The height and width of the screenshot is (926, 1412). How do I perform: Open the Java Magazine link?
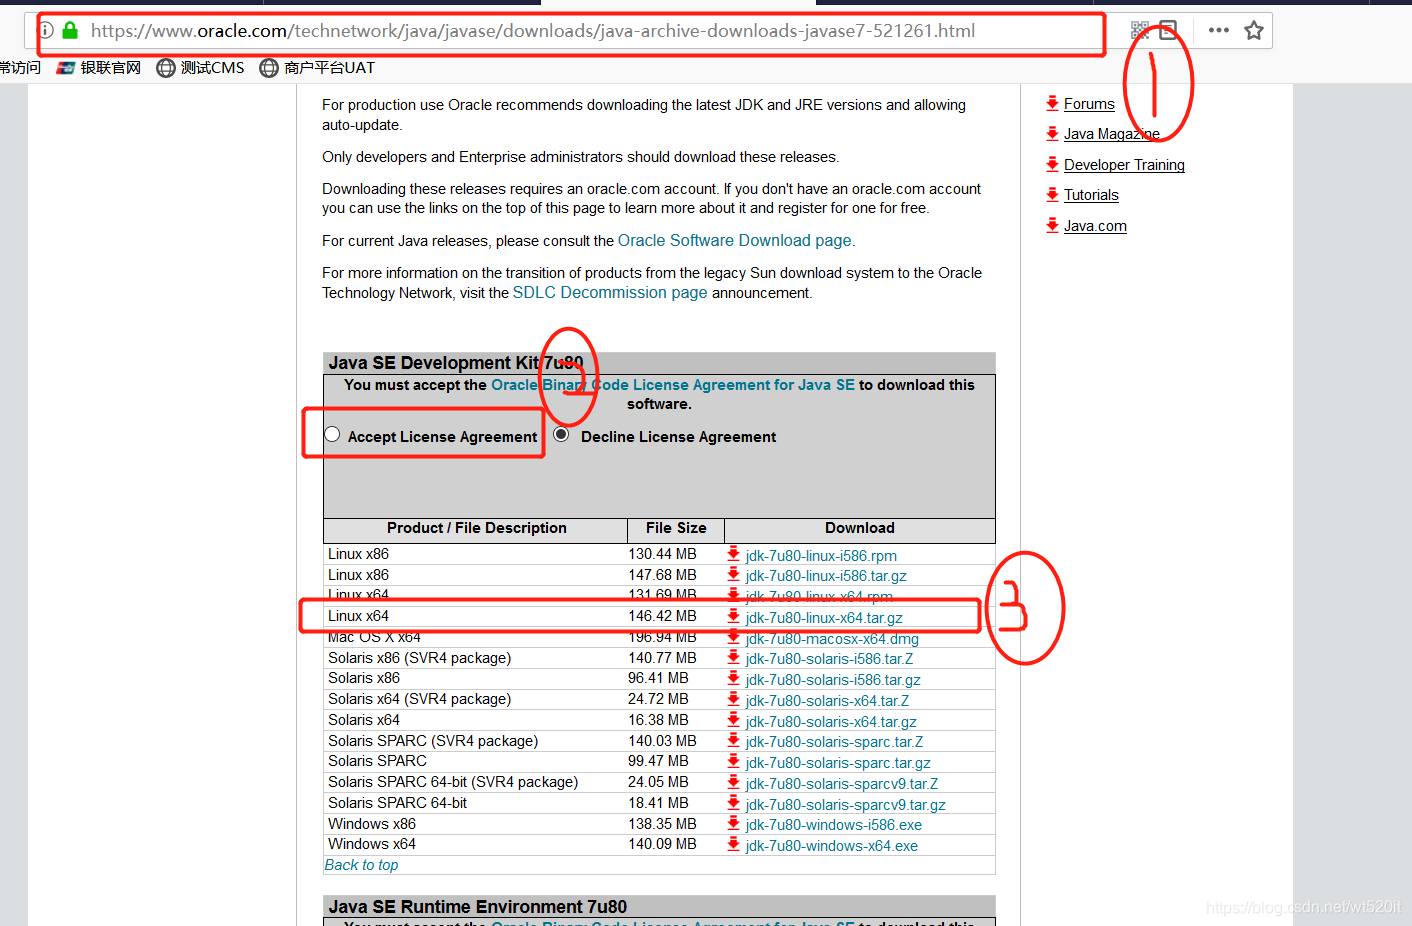click(1112, 134)
